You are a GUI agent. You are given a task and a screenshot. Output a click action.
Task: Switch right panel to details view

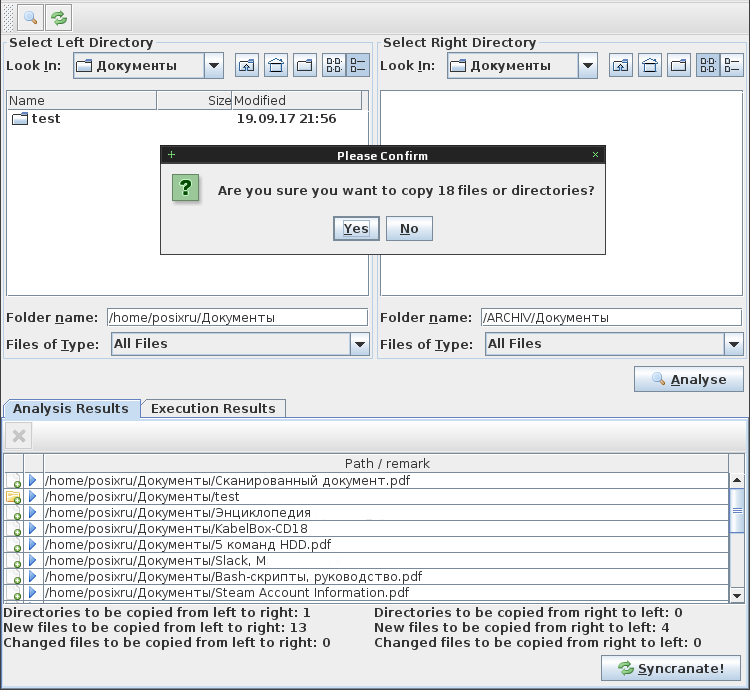(x=732, y=65)
